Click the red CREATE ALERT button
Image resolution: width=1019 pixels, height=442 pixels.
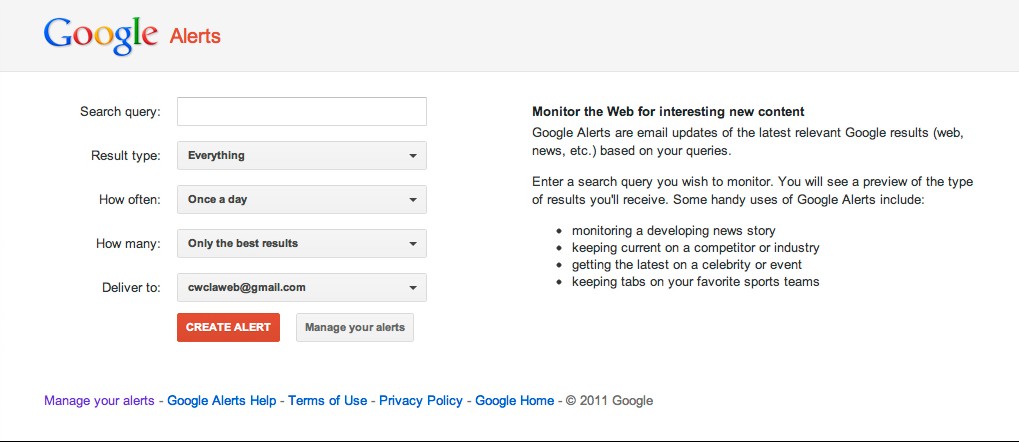(228, 327)
